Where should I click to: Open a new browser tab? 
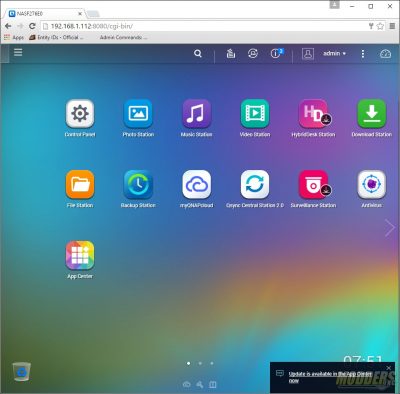tap(93, 14)
